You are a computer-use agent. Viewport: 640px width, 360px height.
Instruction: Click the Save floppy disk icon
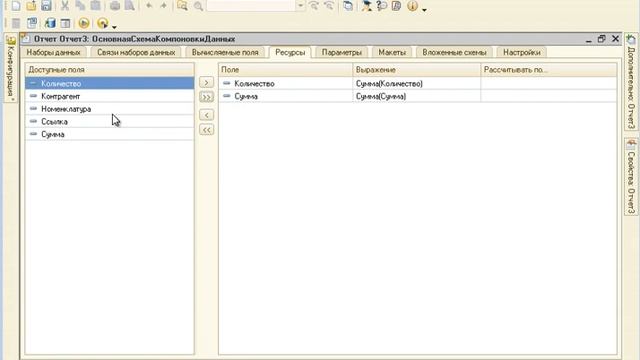tap(46, 6)
